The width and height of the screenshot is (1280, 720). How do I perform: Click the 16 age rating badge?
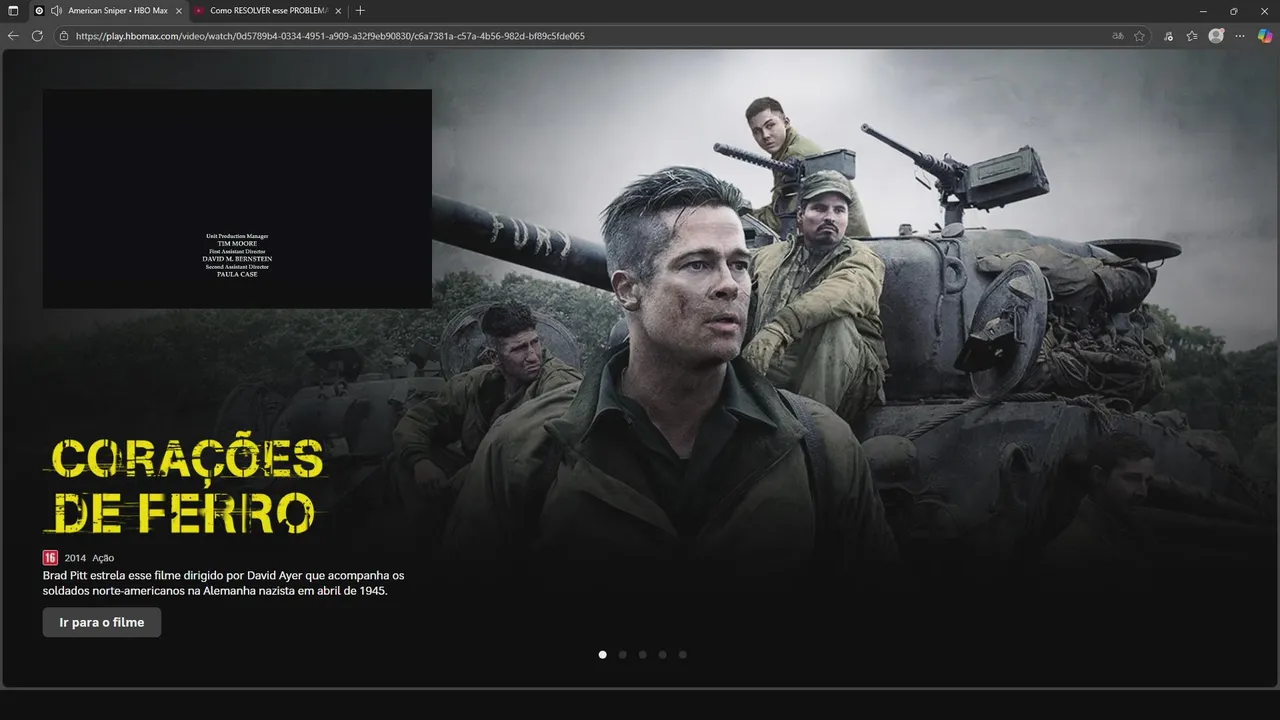50,558
